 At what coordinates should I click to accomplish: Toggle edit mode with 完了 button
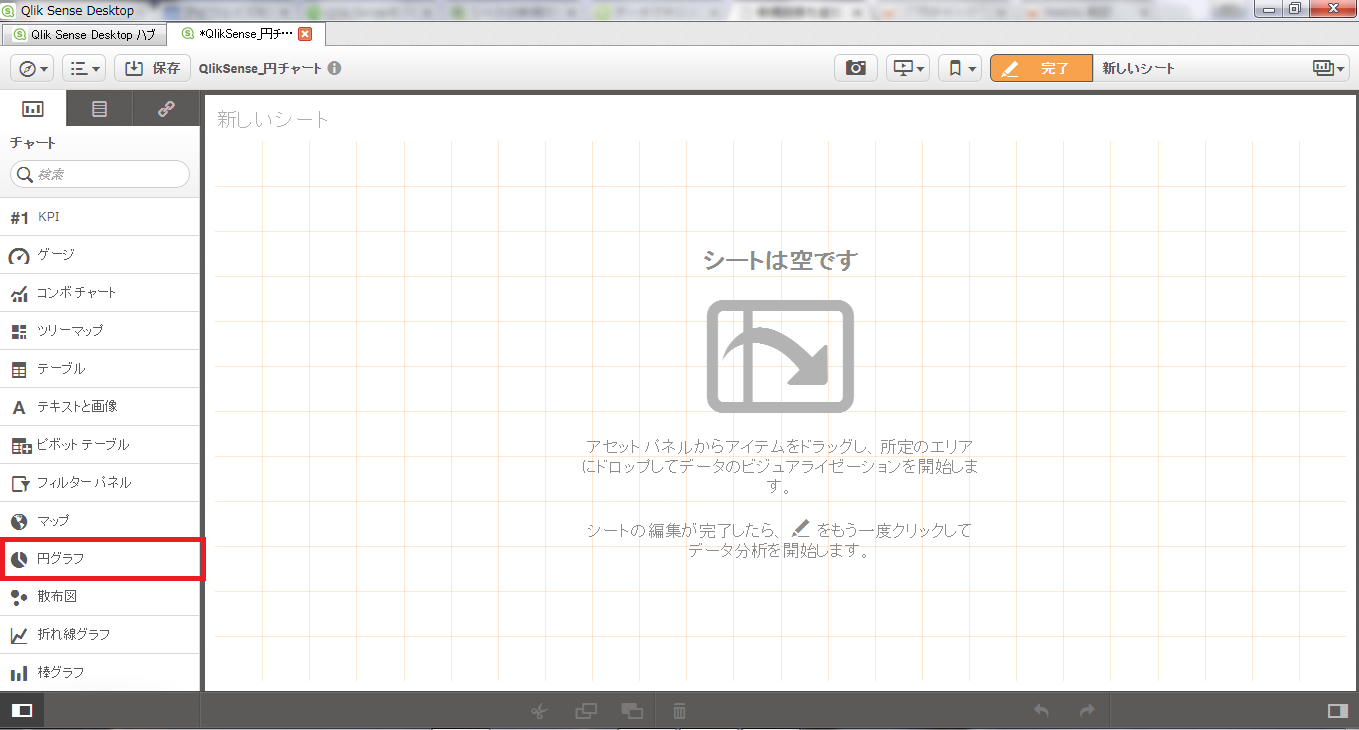click(x=1041, y=68)
